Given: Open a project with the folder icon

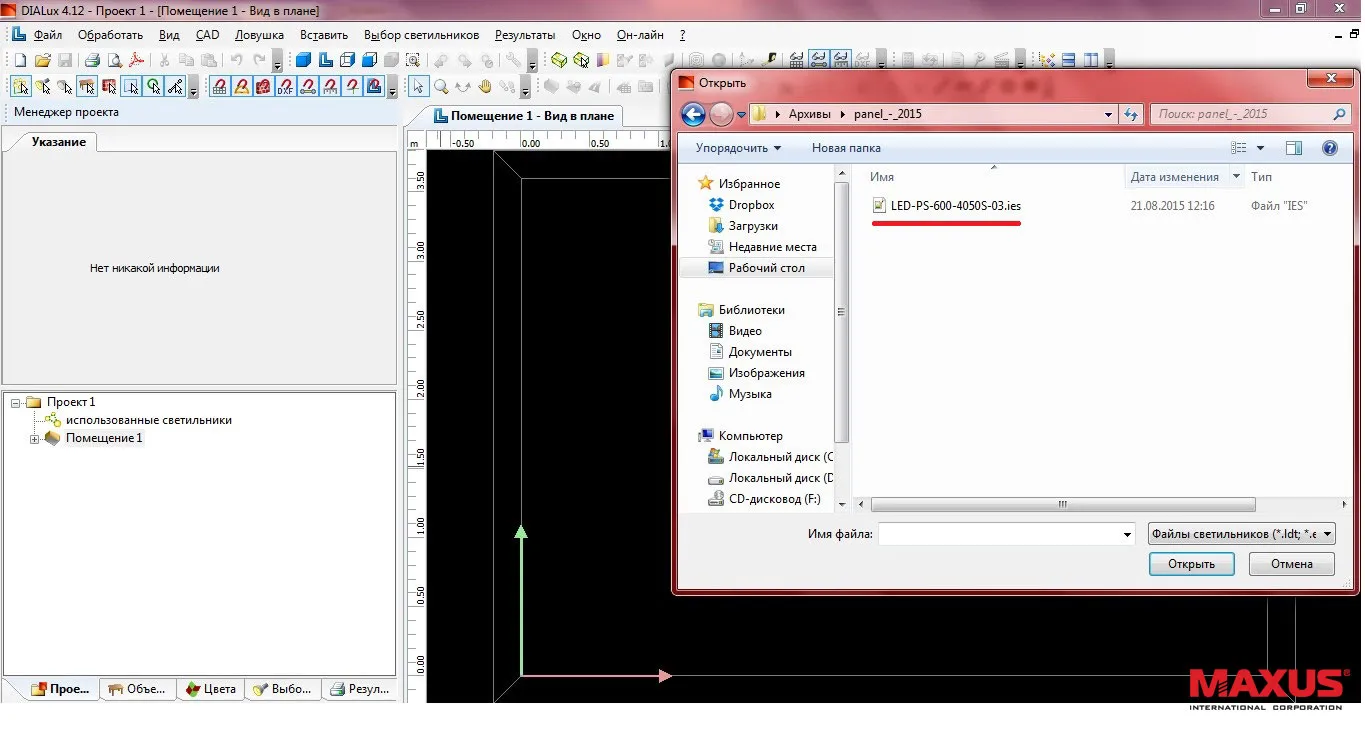Looking at the screenshot, I should [43, 60].
